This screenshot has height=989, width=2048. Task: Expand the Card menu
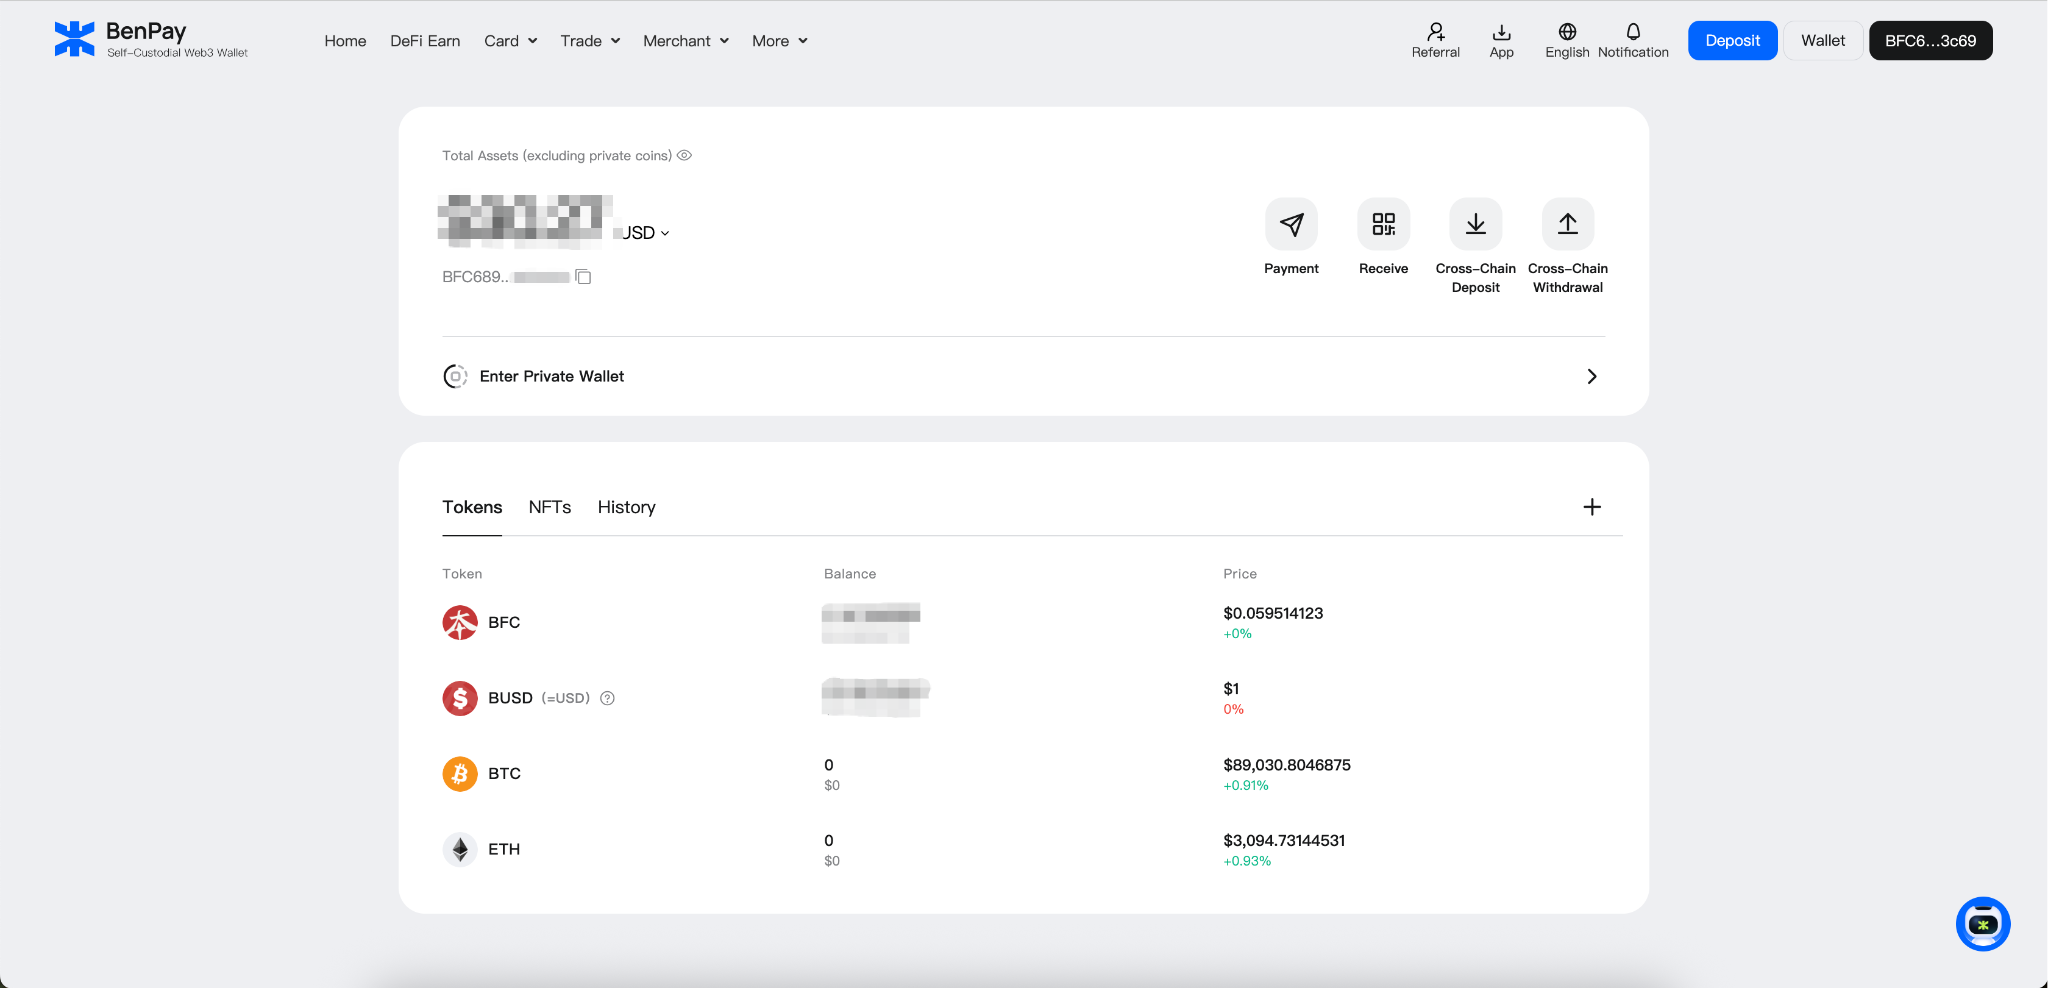510,41
